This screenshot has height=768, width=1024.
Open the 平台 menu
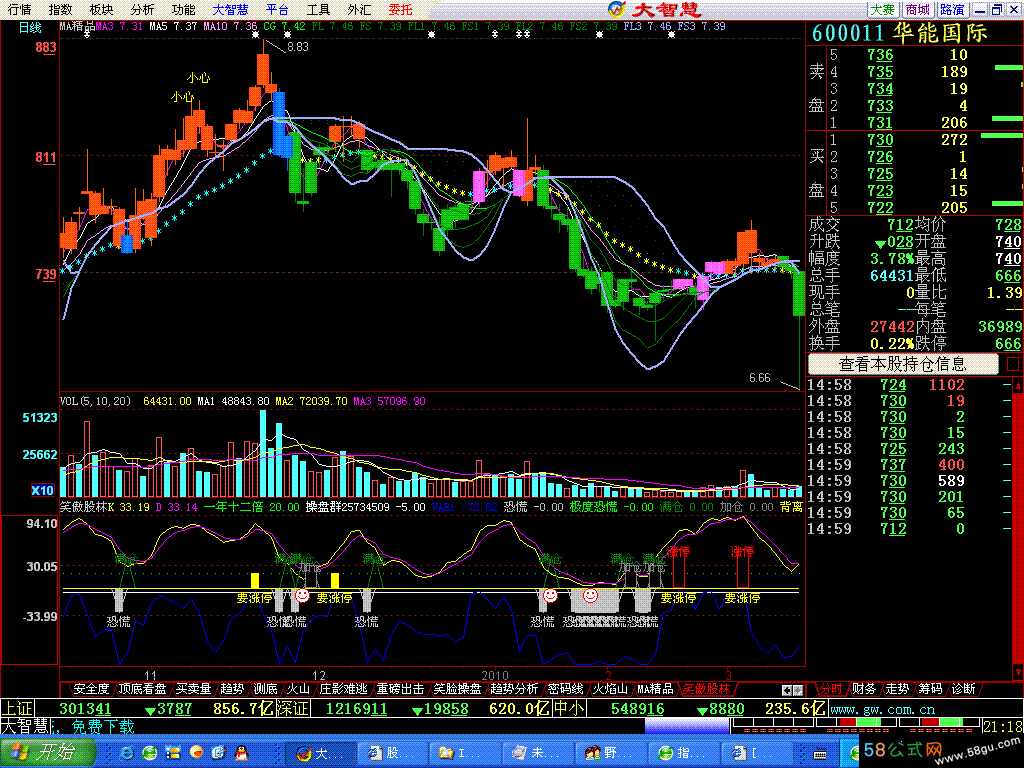[x=278, y=10]
